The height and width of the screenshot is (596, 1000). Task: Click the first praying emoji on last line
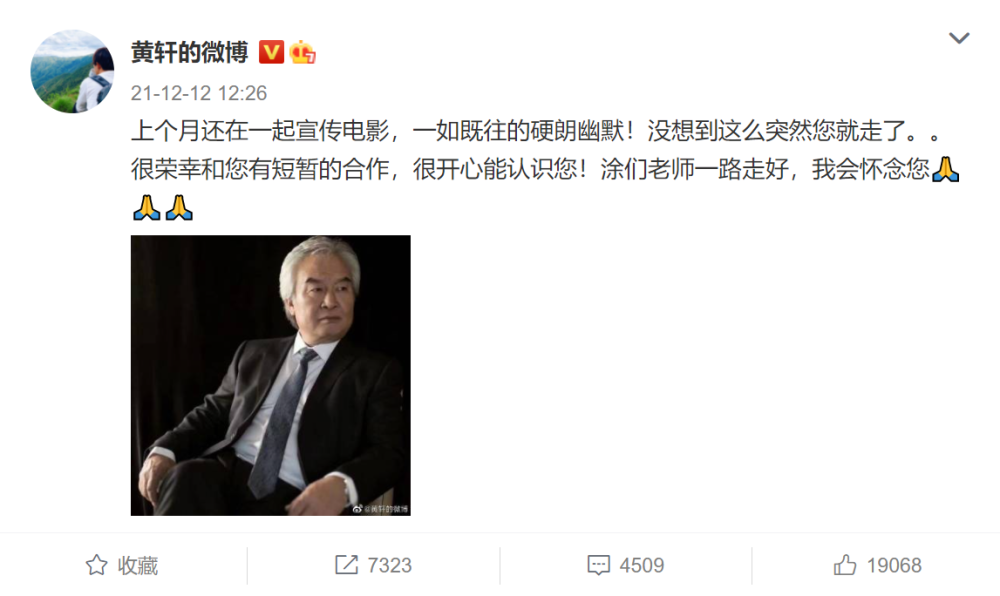(x=147, y=208)
